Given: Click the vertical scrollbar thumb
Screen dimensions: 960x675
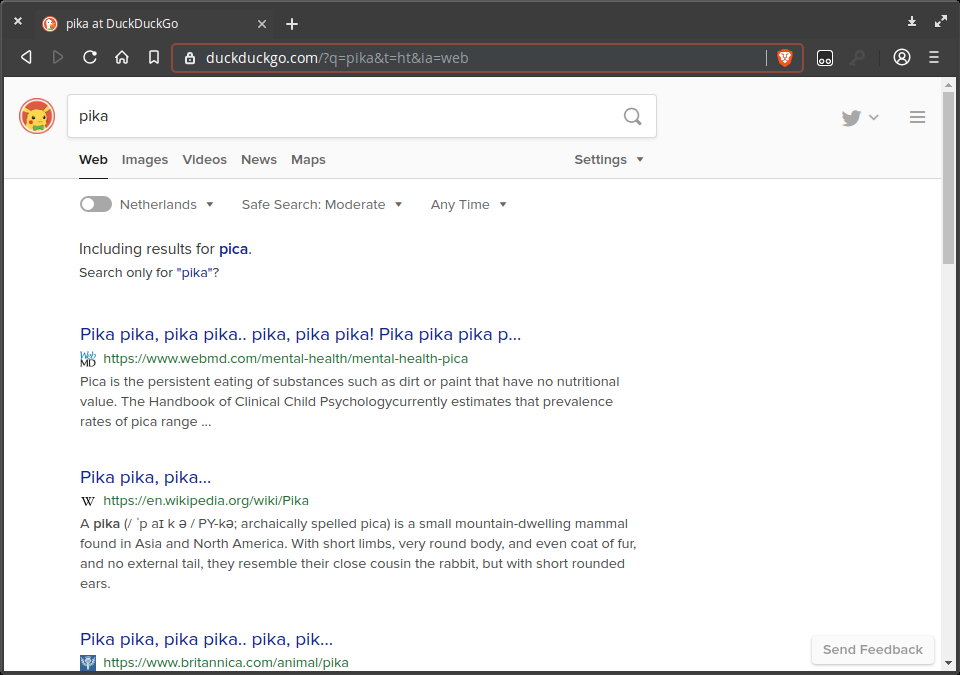Looking at the screenshot, I should pyautogui.click(x=948, y=178).
